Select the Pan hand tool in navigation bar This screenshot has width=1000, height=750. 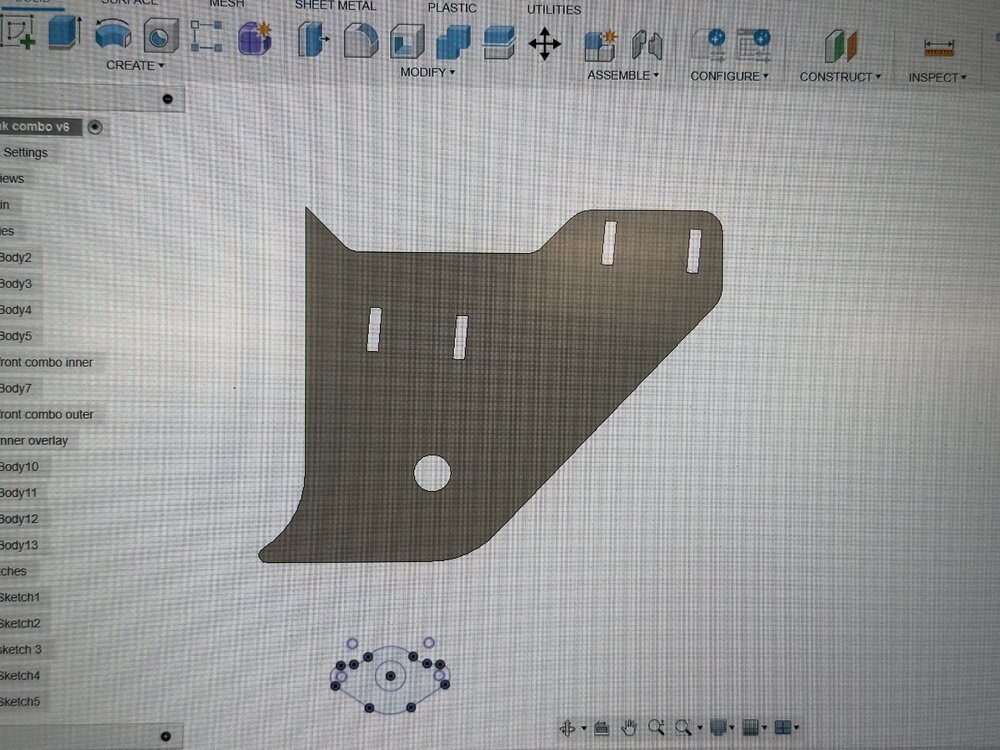click(x=629, y=727)
